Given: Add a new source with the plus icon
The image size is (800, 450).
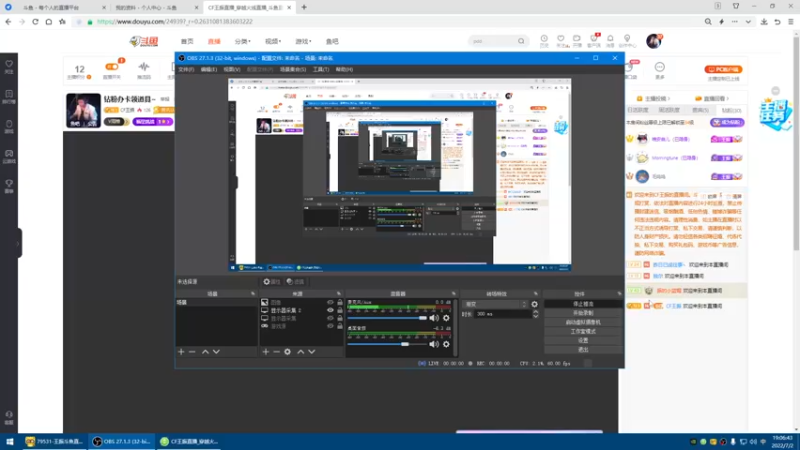Looking at the screenshot, I should tap(265, 352).
